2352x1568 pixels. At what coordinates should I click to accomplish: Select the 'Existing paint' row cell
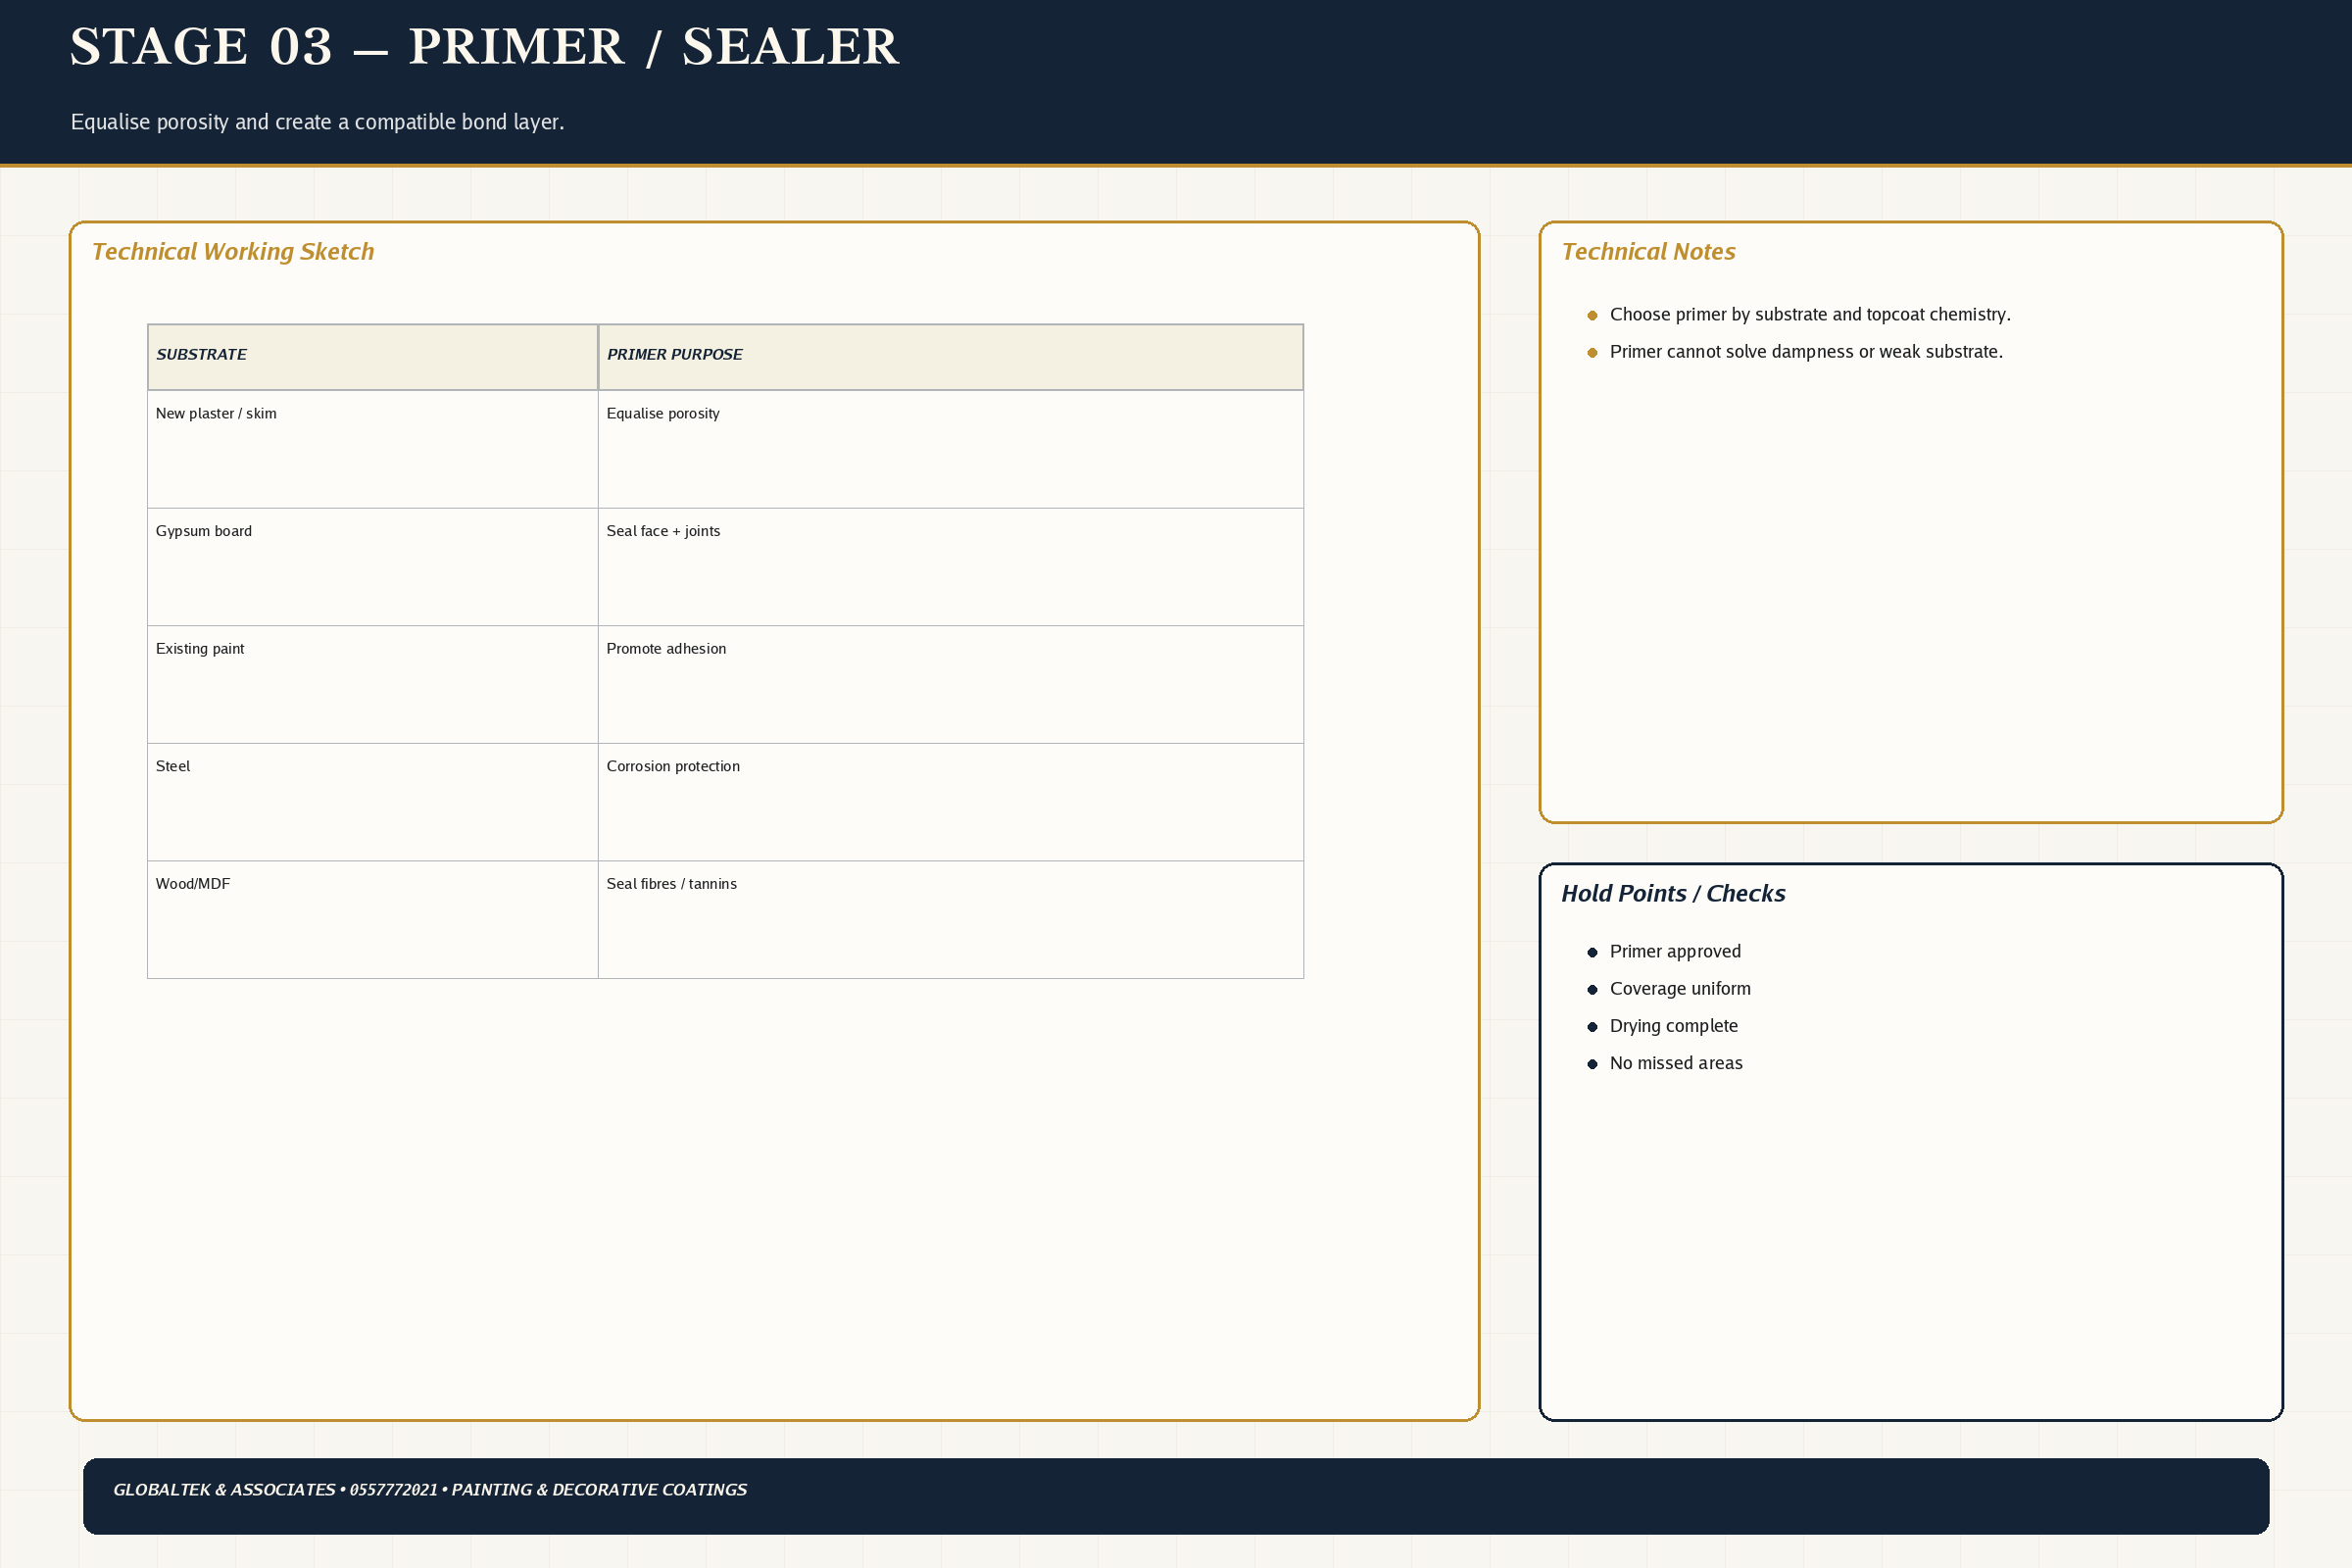pos(373,685)
